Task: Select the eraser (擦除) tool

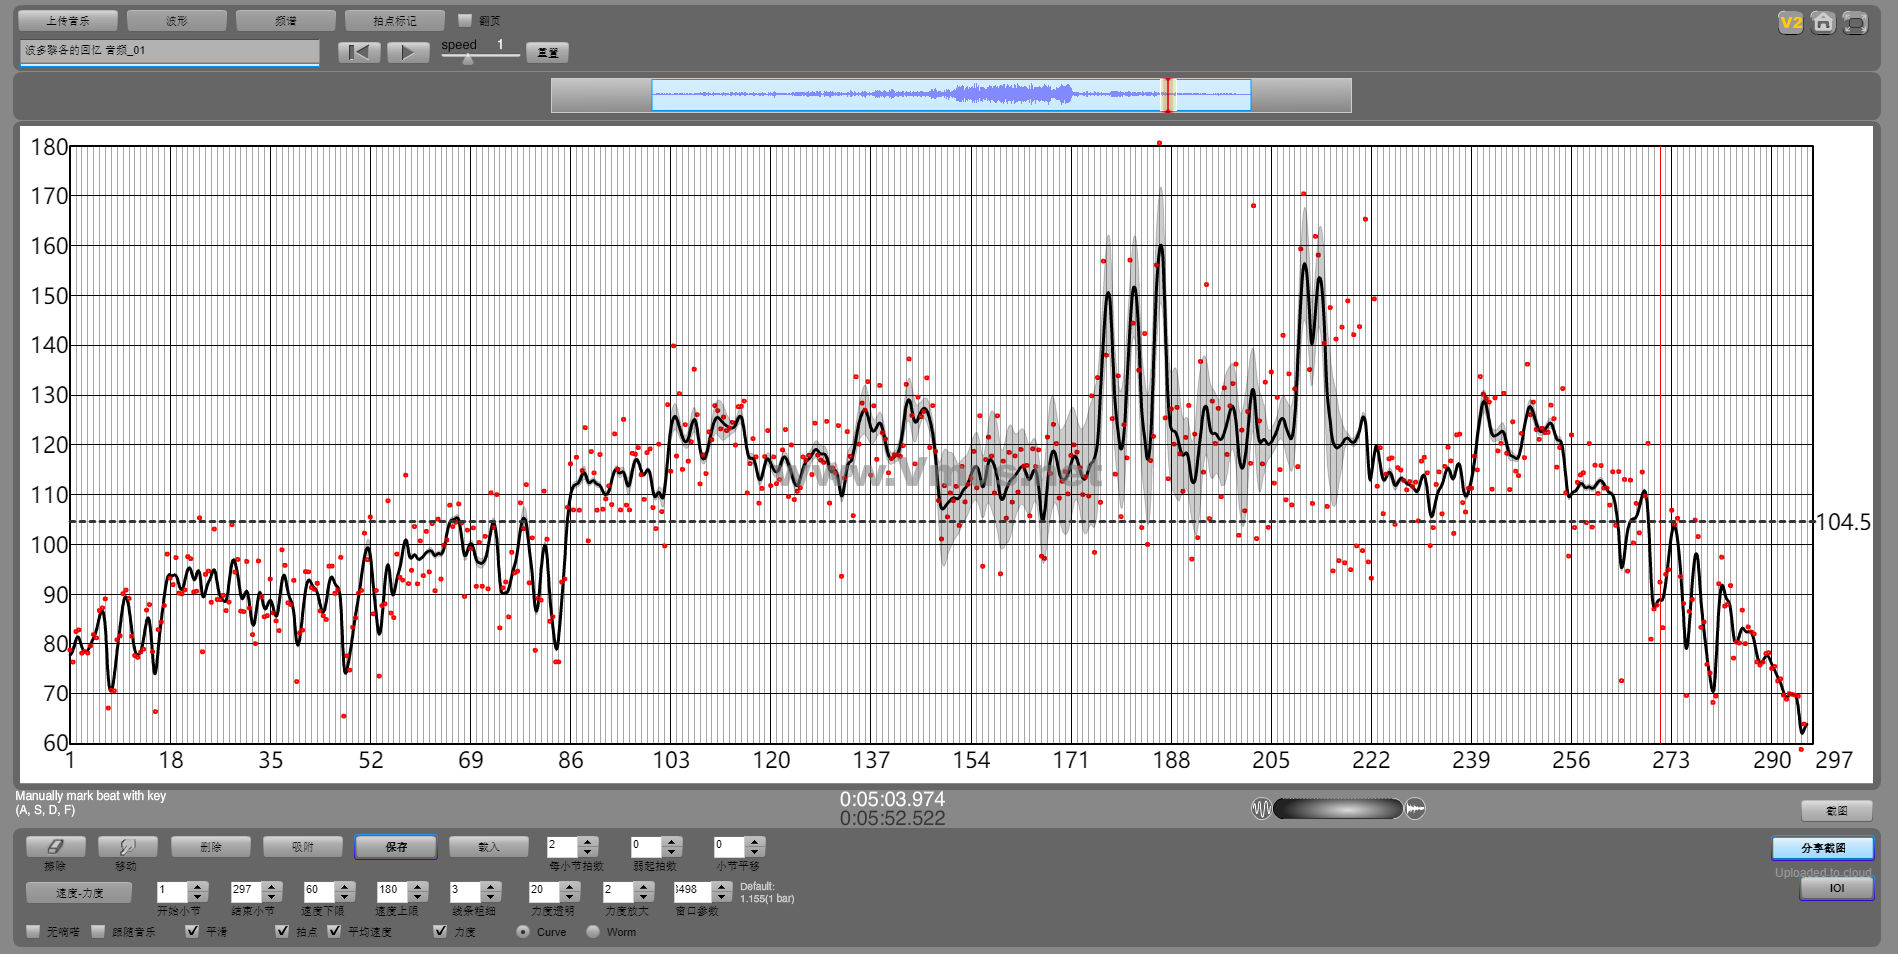Action: tap(55, 847)
